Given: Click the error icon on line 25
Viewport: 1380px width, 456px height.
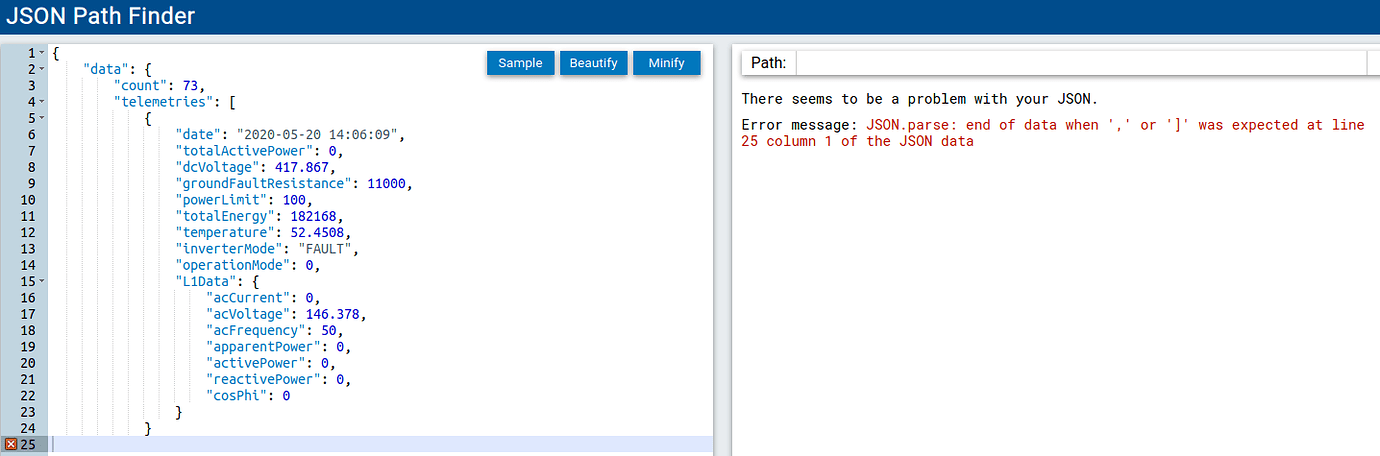Looking at the screenshot, I should [12, 444].
